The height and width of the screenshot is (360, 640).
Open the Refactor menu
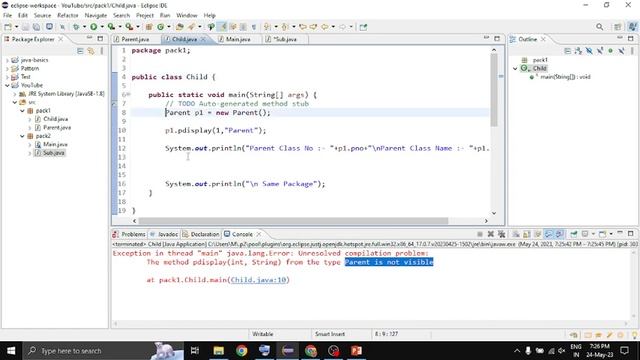coord(67,15)
